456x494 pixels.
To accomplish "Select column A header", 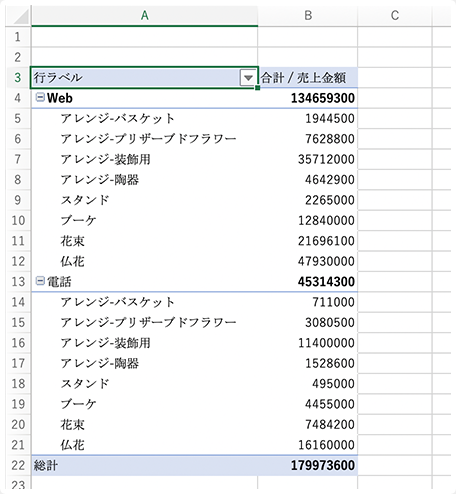I will (144, 15).
